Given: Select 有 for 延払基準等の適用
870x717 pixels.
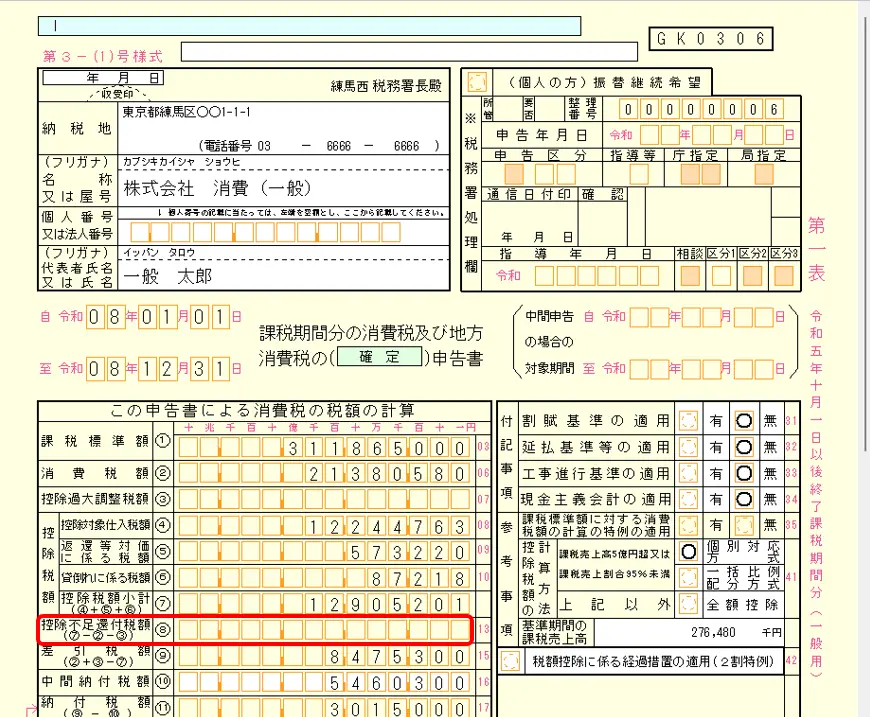Looking at the screenshot, I should 688,447.
